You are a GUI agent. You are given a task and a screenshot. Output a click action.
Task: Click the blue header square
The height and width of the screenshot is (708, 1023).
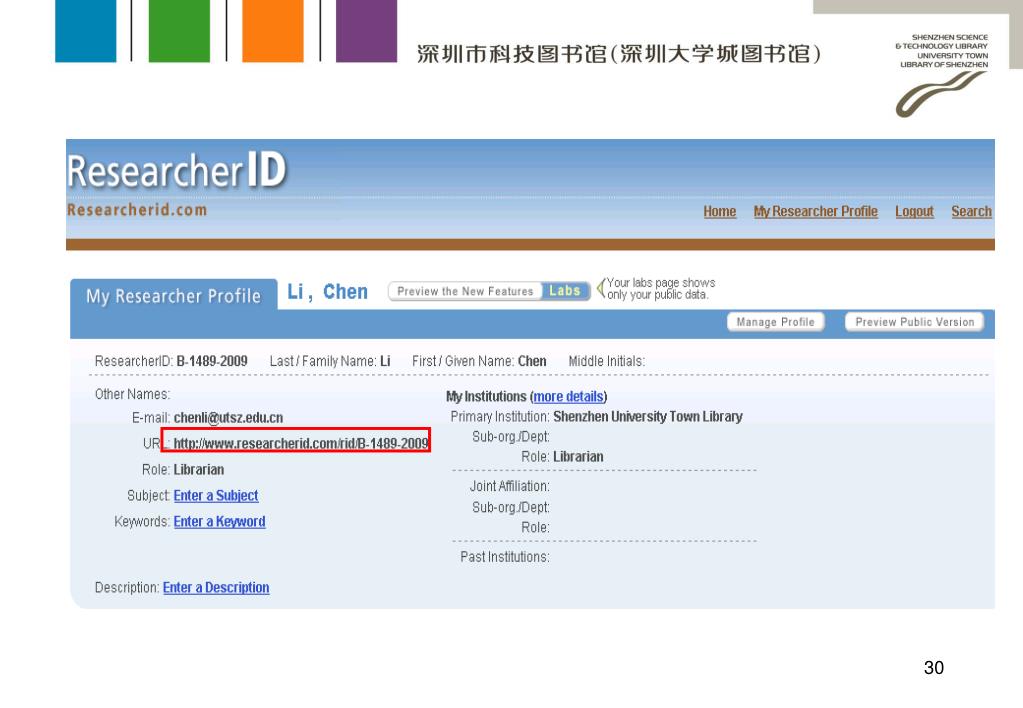coord(85,31)
